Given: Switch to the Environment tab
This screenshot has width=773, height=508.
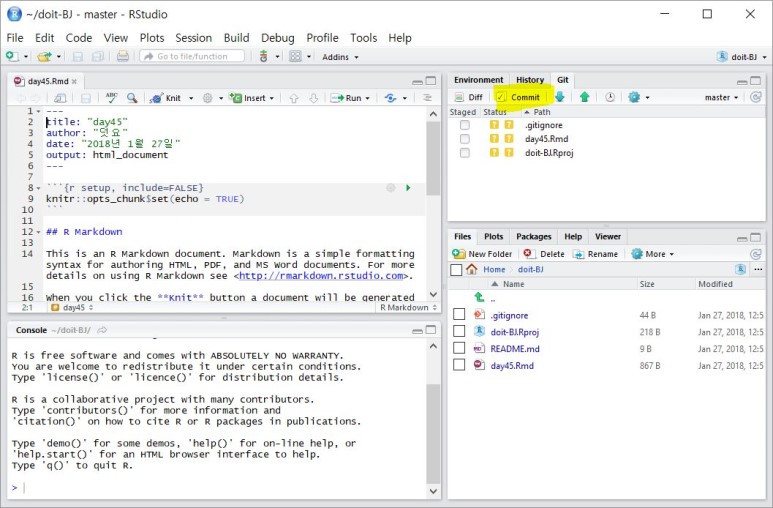Looking at the screenshot, I should point(478,80).
